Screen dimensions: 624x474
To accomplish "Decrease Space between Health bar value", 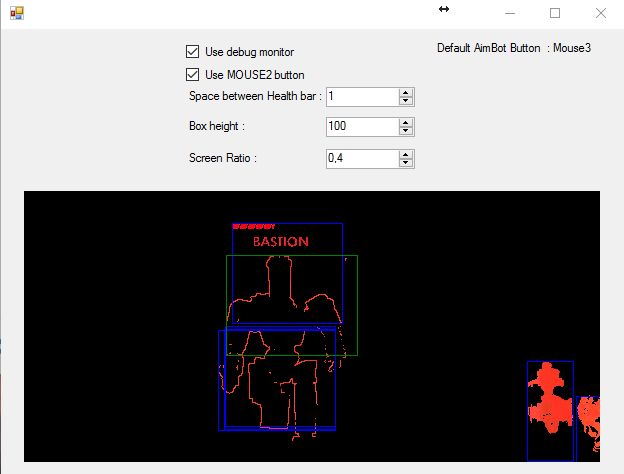I will tap(406, 101).
